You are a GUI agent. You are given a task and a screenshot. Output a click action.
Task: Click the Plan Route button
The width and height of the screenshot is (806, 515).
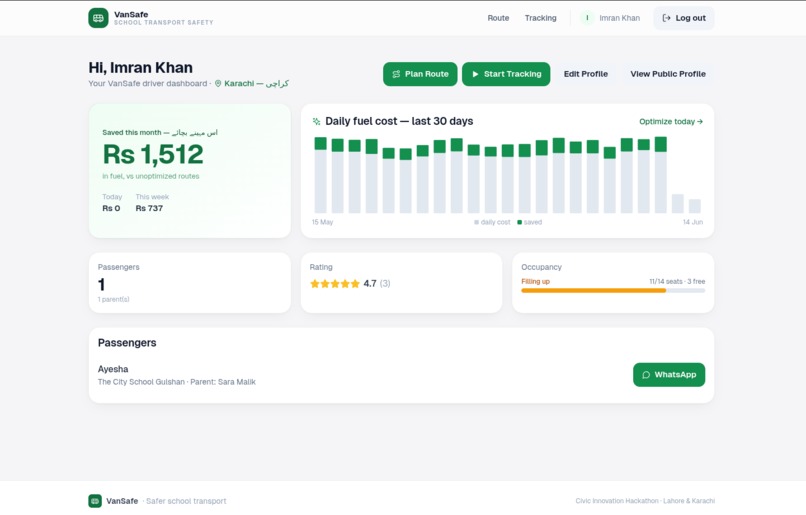click(x=420, y=74)
